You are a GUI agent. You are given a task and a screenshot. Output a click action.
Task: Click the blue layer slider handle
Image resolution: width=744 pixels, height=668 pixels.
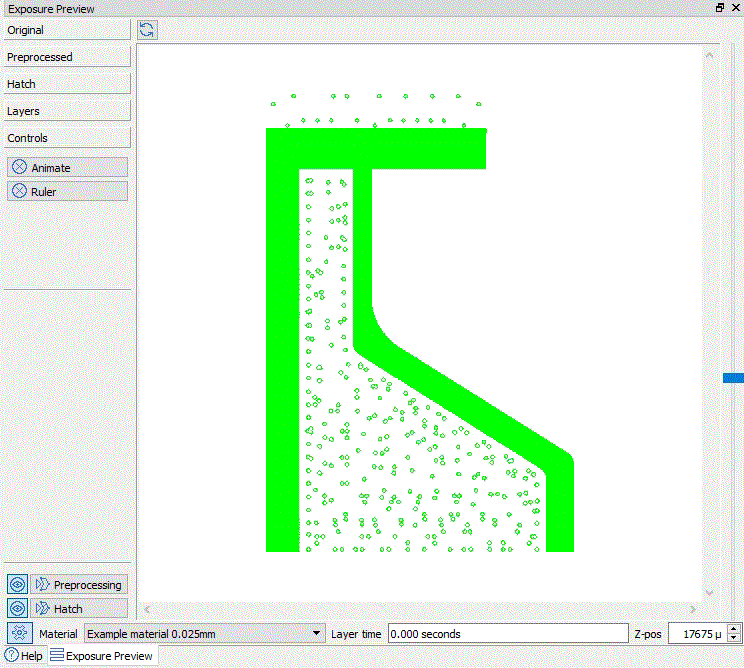coord(733,378)
